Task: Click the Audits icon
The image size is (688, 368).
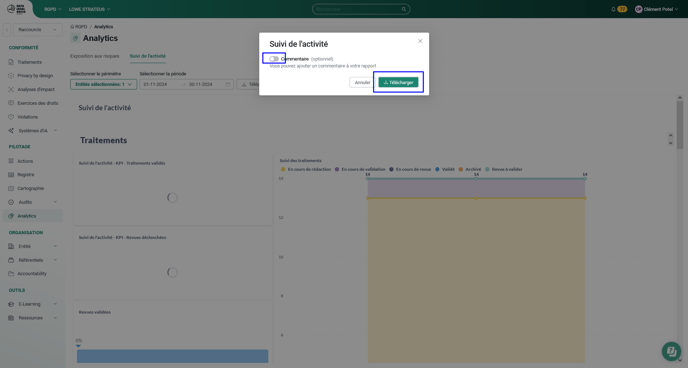Action: 11,202
